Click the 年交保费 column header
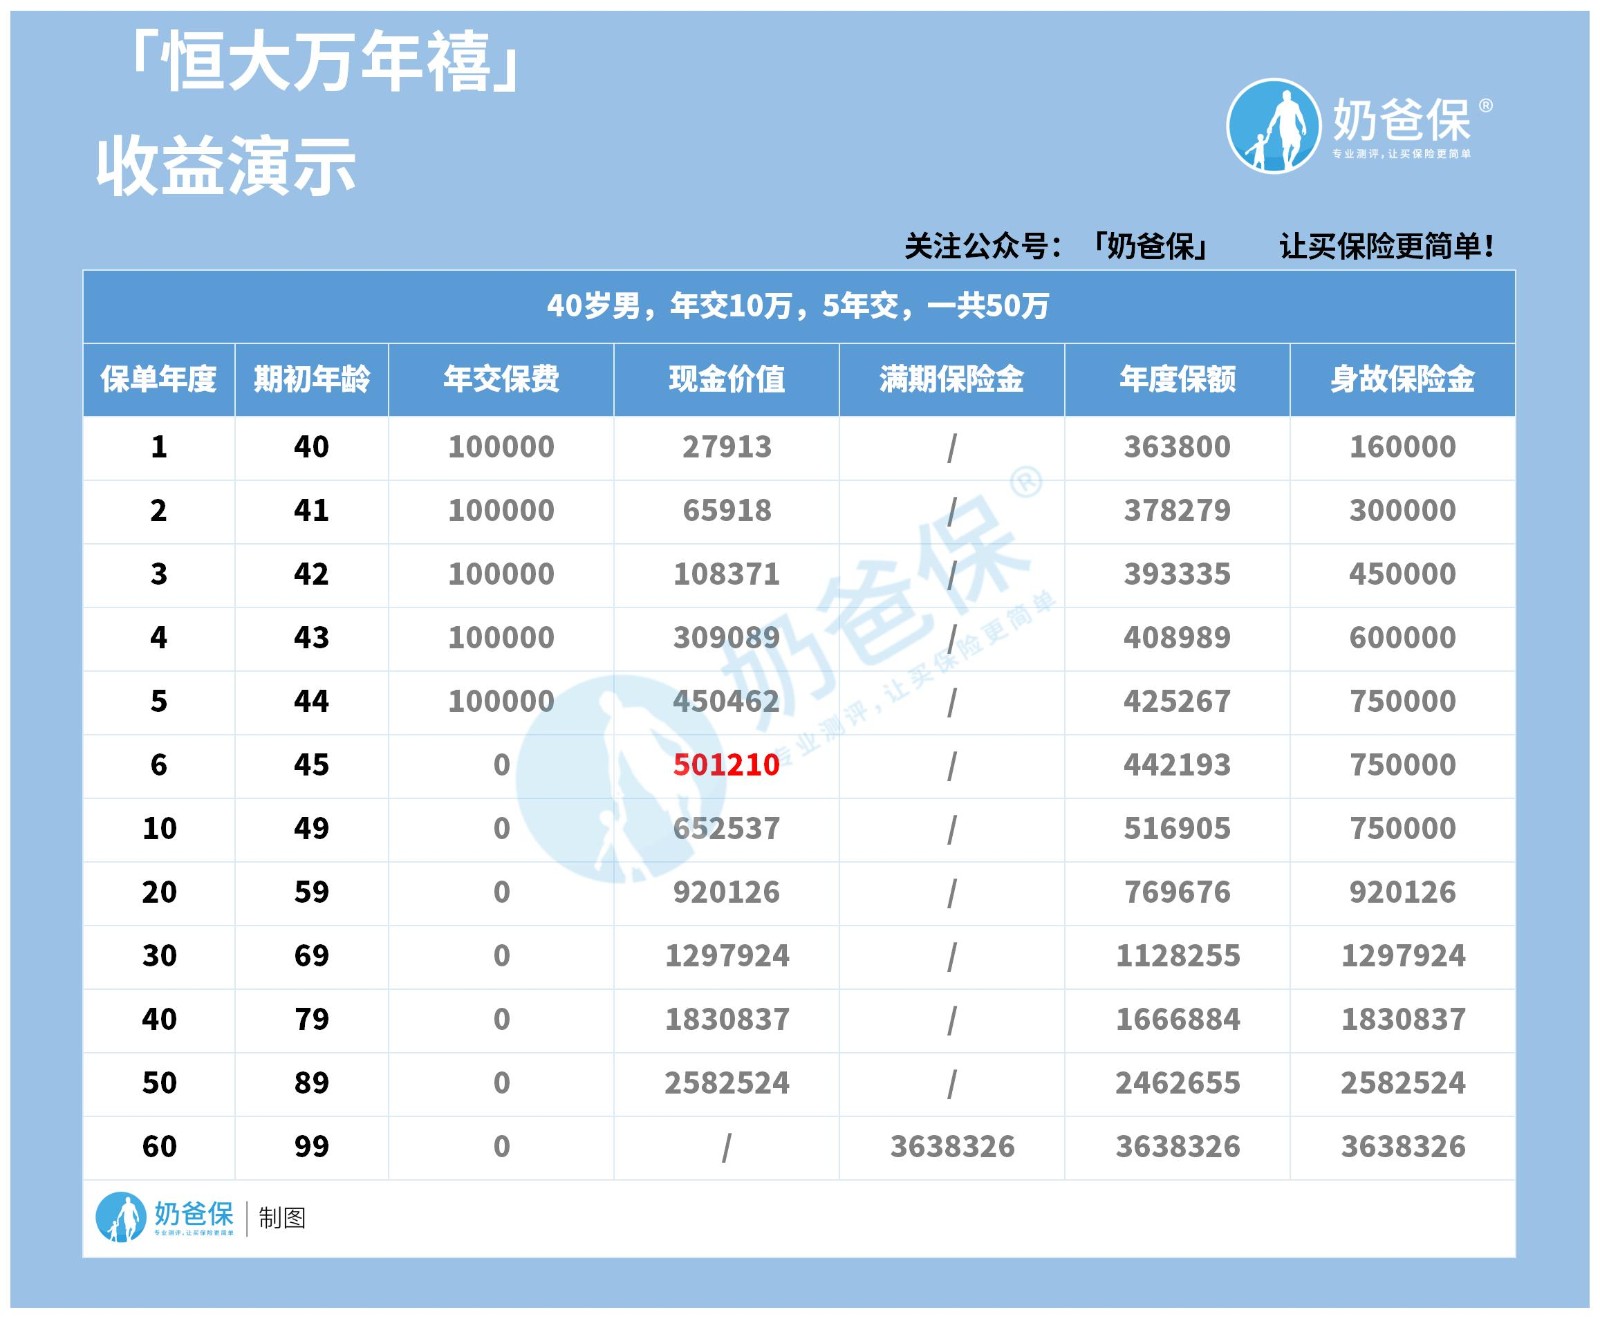Viewport: 1600px width, 1318px height. [501, 379]
